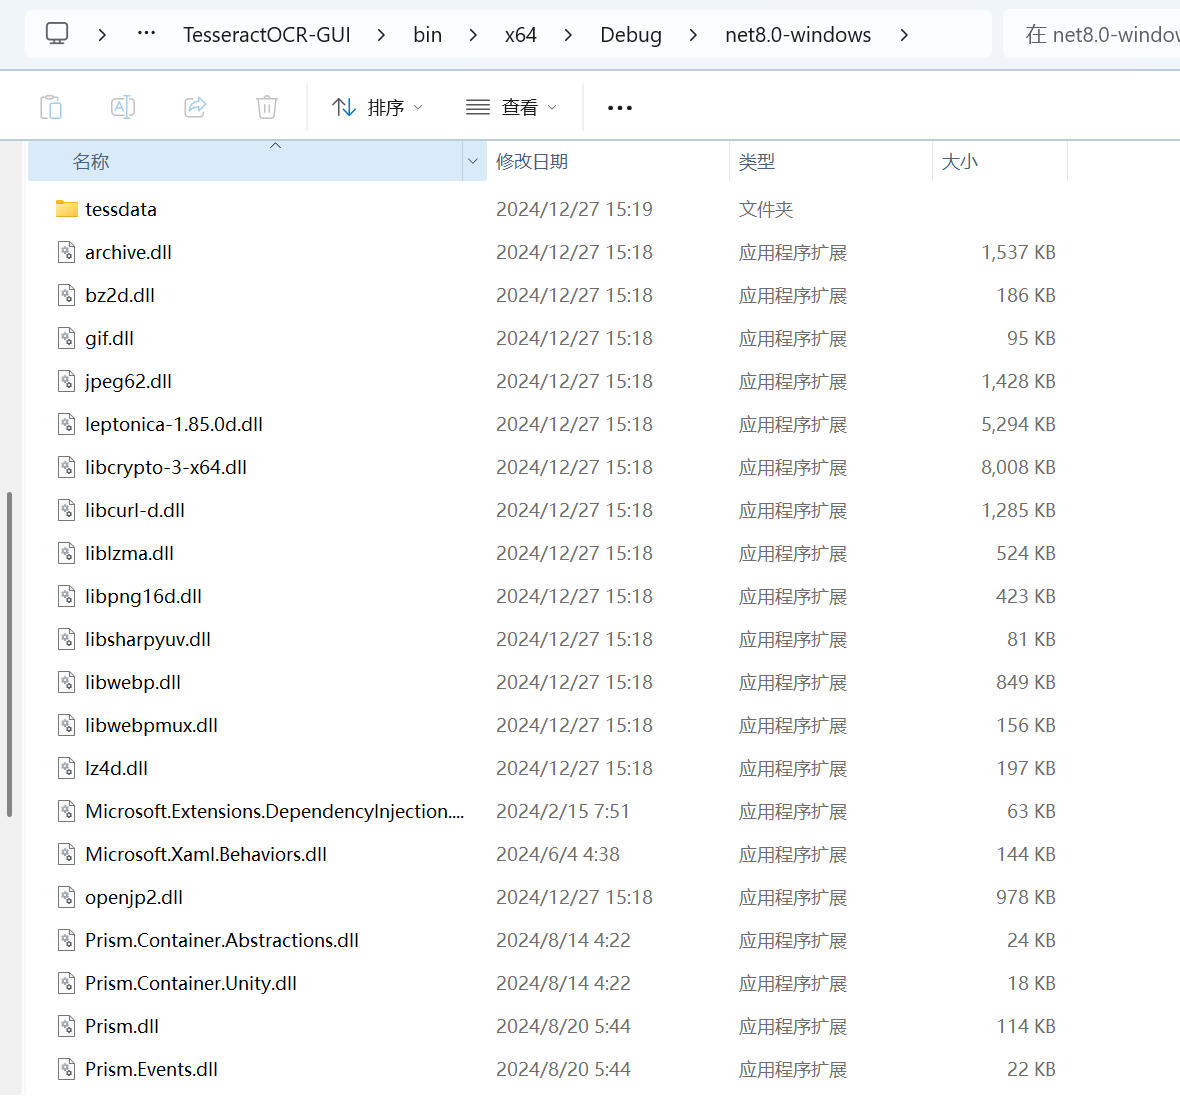Image resolution: width=1180 pixels, height=1108 pixels.
Task: Open the 名称 column filter dropdown arrow
Action: (473, 161)
